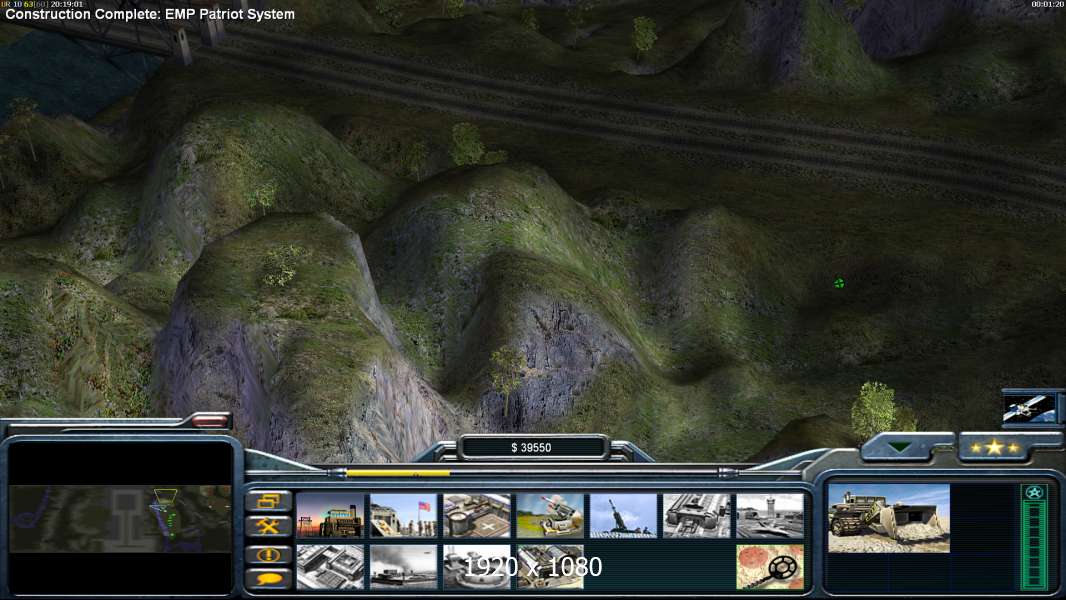
Task: Select the Airfield with control tower
Action: pyautogui.click(x=770, y=516)
